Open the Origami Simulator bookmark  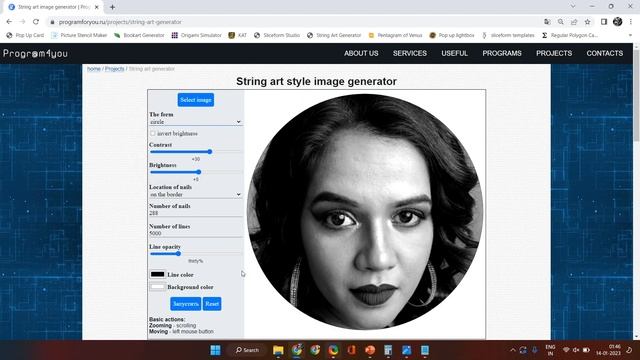click(196, 36)
